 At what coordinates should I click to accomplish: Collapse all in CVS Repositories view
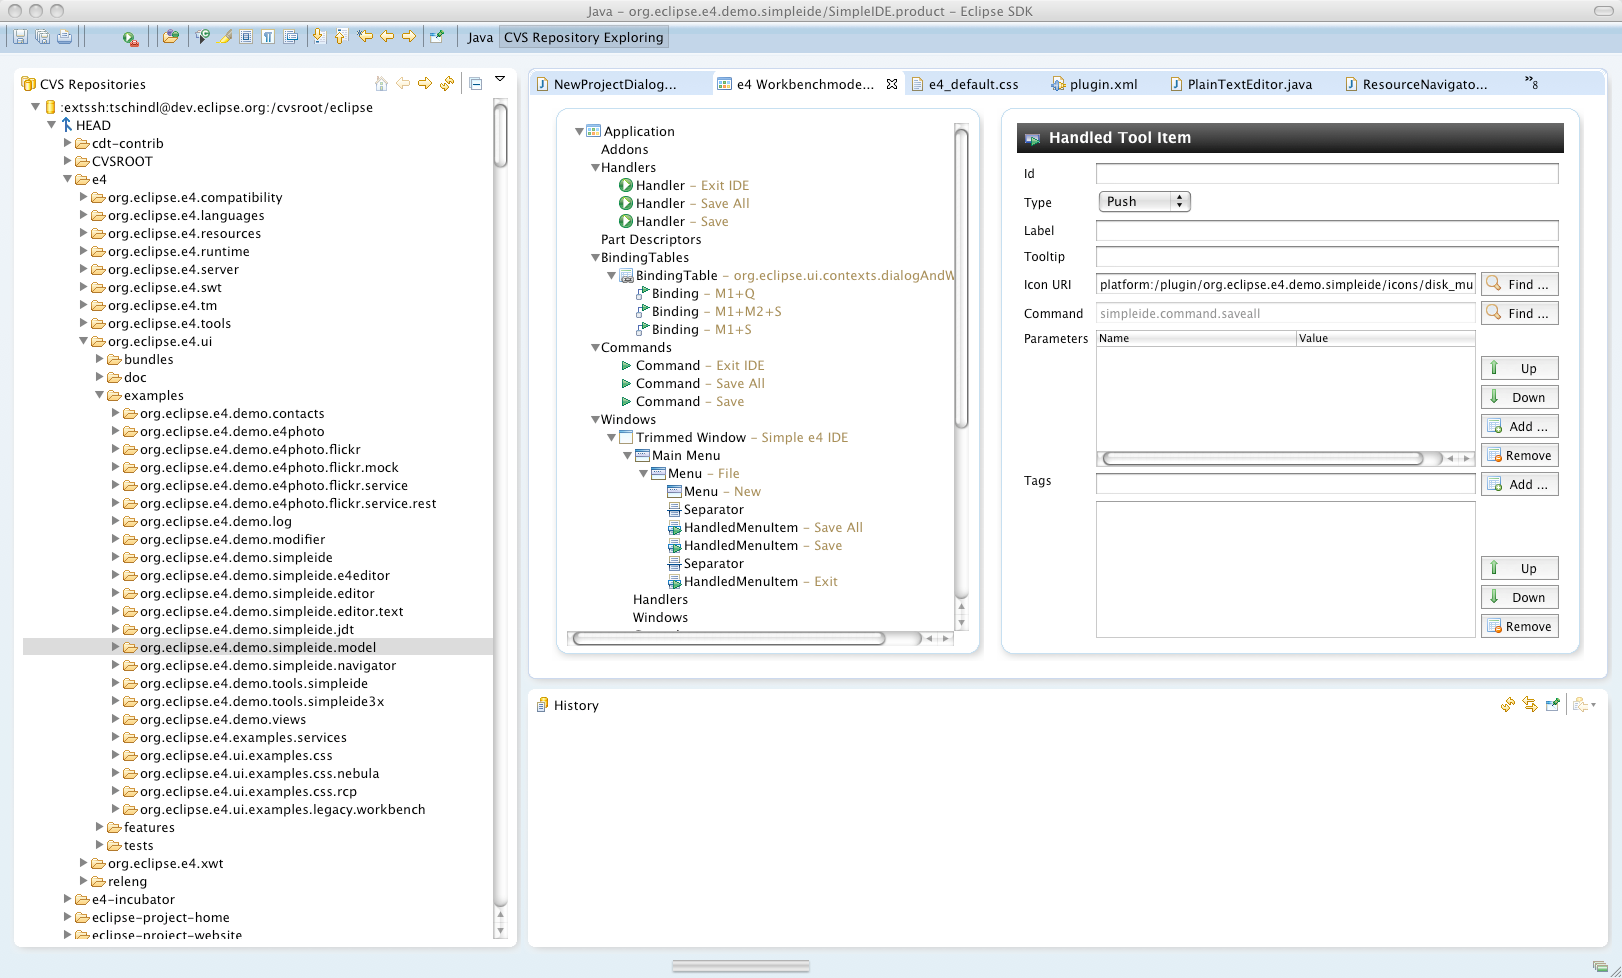click(x=476, y=83)
